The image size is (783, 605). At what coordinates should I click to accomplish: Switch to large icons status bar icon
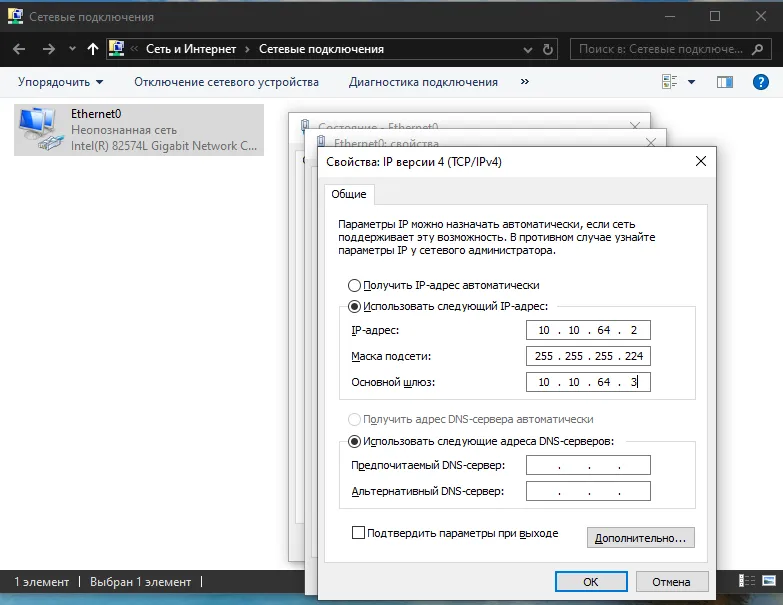pos(769,581)
